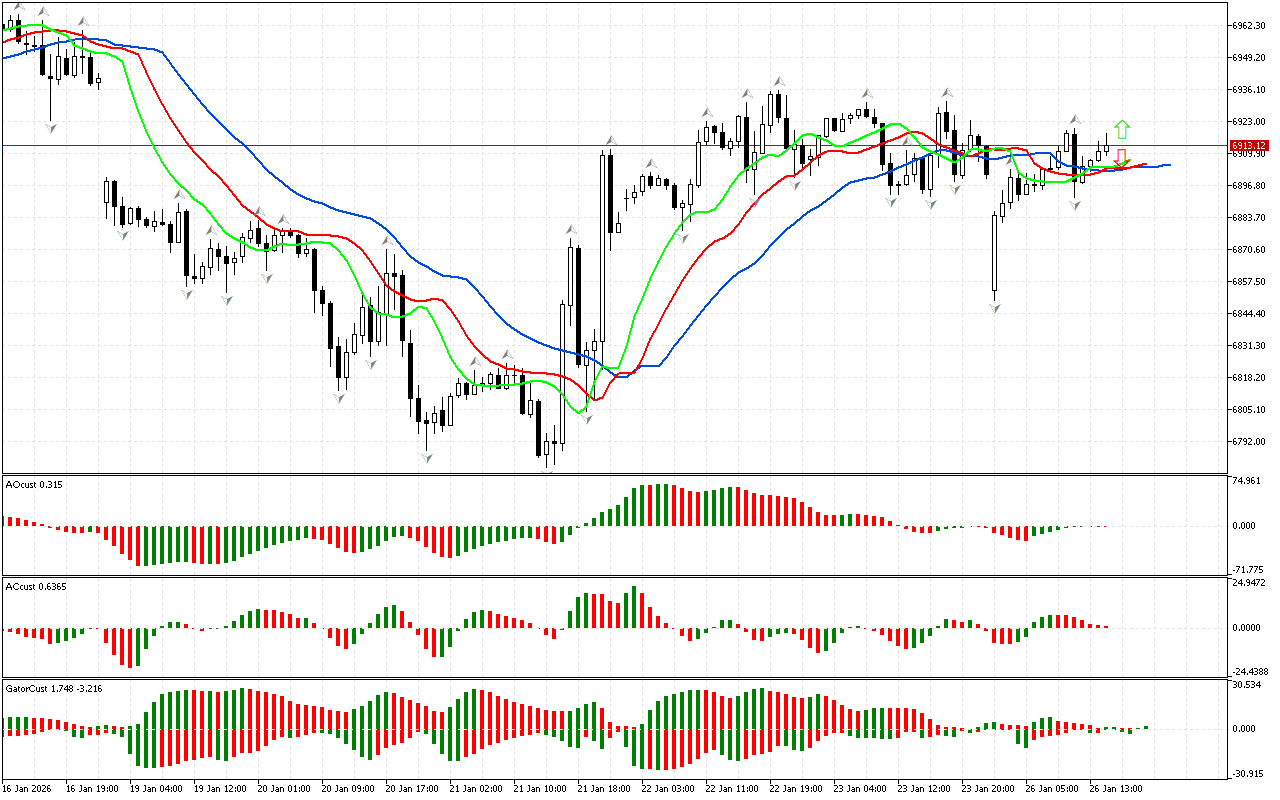The image size is (1280, 800).
Task: Click the 74.961 value on AO scale
Action: tap(1248, 481)
